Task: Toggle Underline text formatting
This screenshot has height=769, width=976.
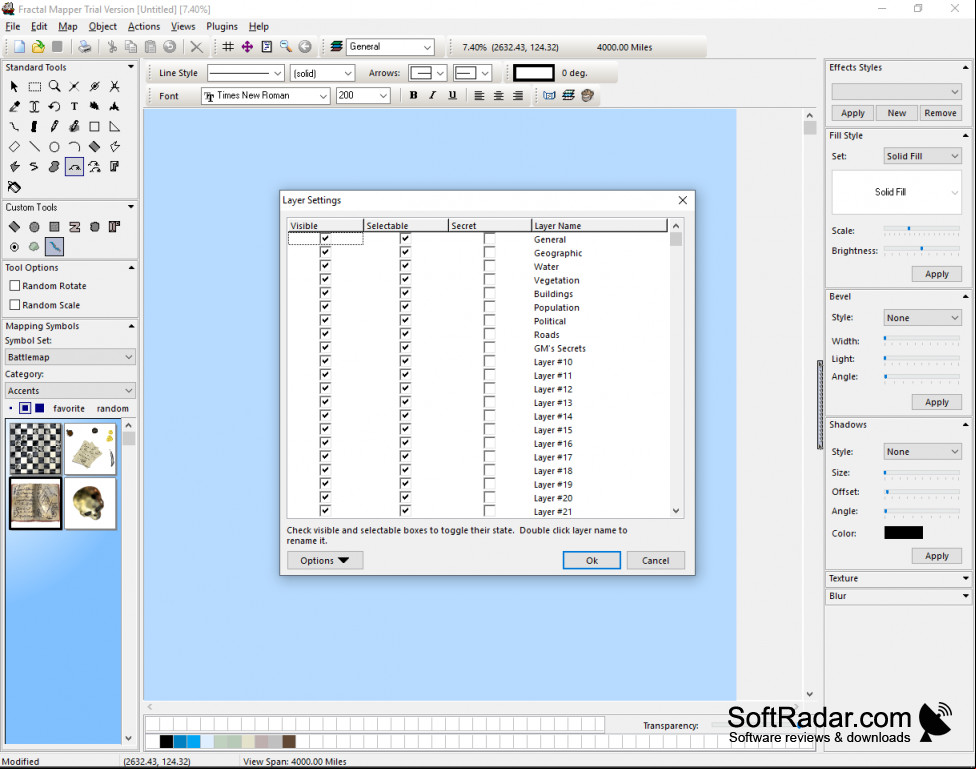Action: tap(453, 95)
